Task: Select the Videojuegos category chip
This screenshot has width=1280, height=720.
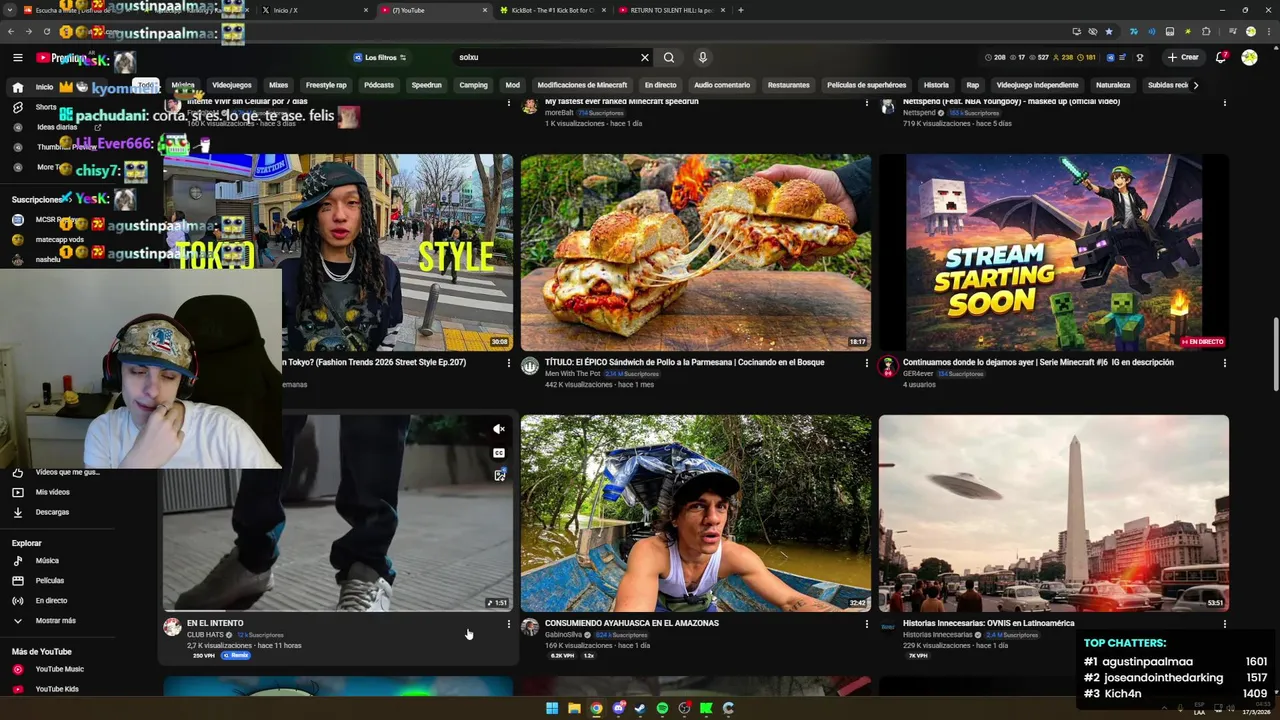Action: pyautogui.click(x=232, y=85)
